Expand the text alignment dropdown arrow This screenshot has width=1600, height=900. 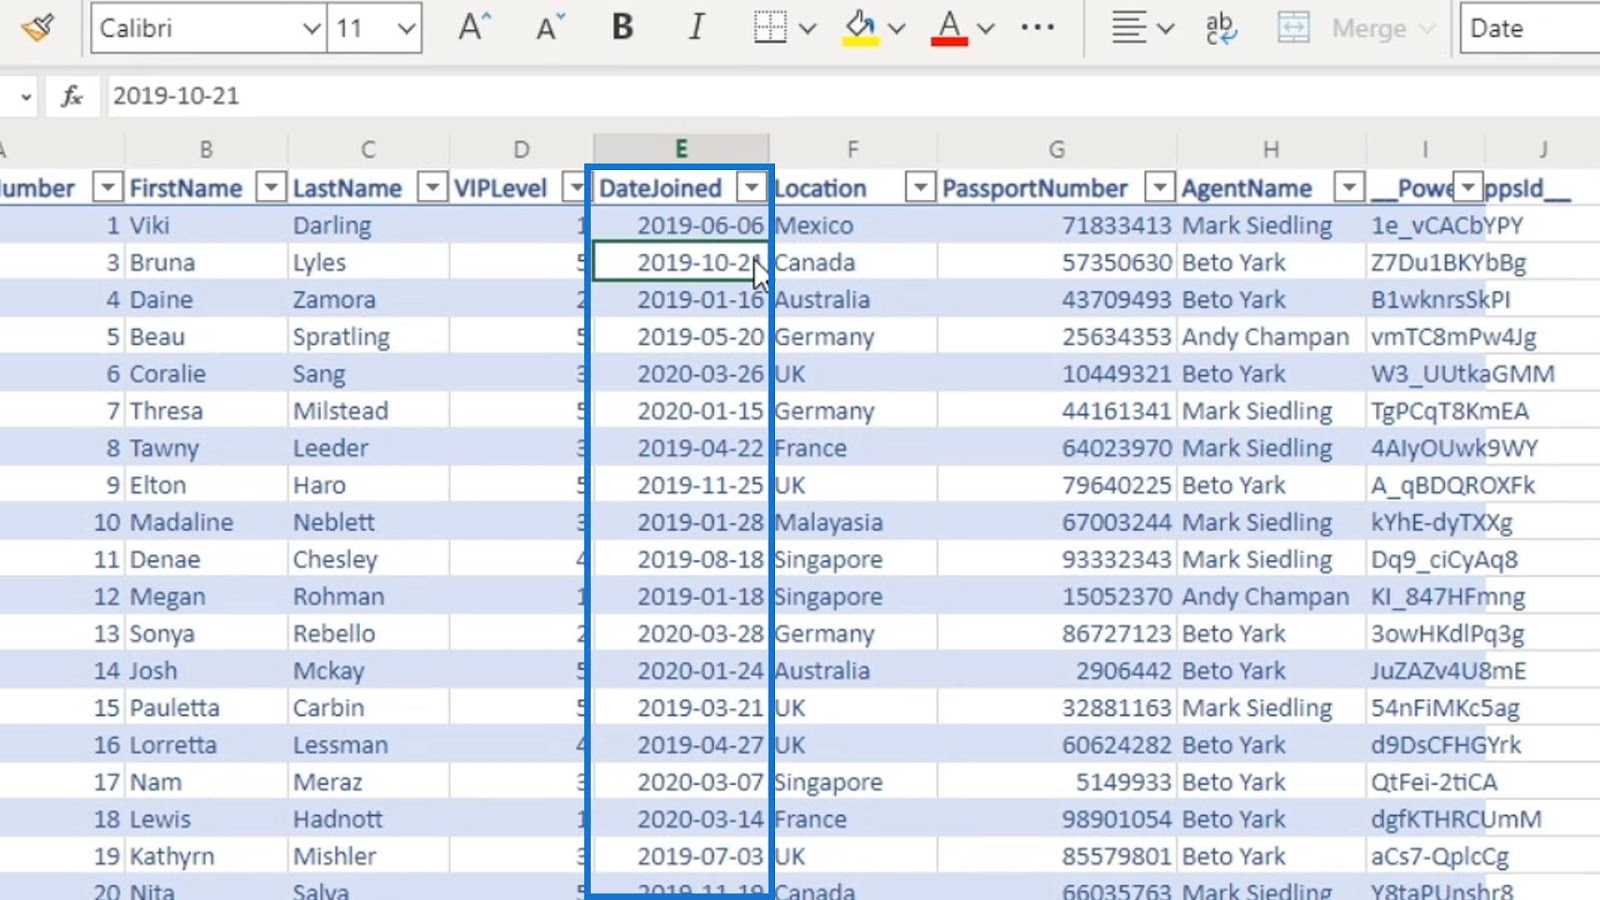[x=1165, y=29]
